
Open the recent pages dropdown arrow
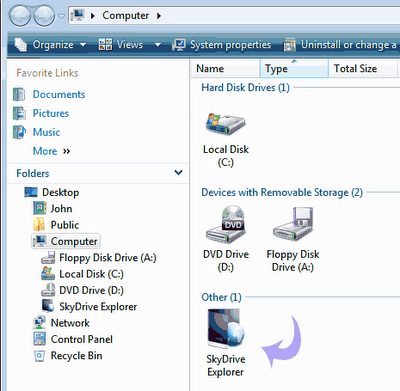pos(62,16)
